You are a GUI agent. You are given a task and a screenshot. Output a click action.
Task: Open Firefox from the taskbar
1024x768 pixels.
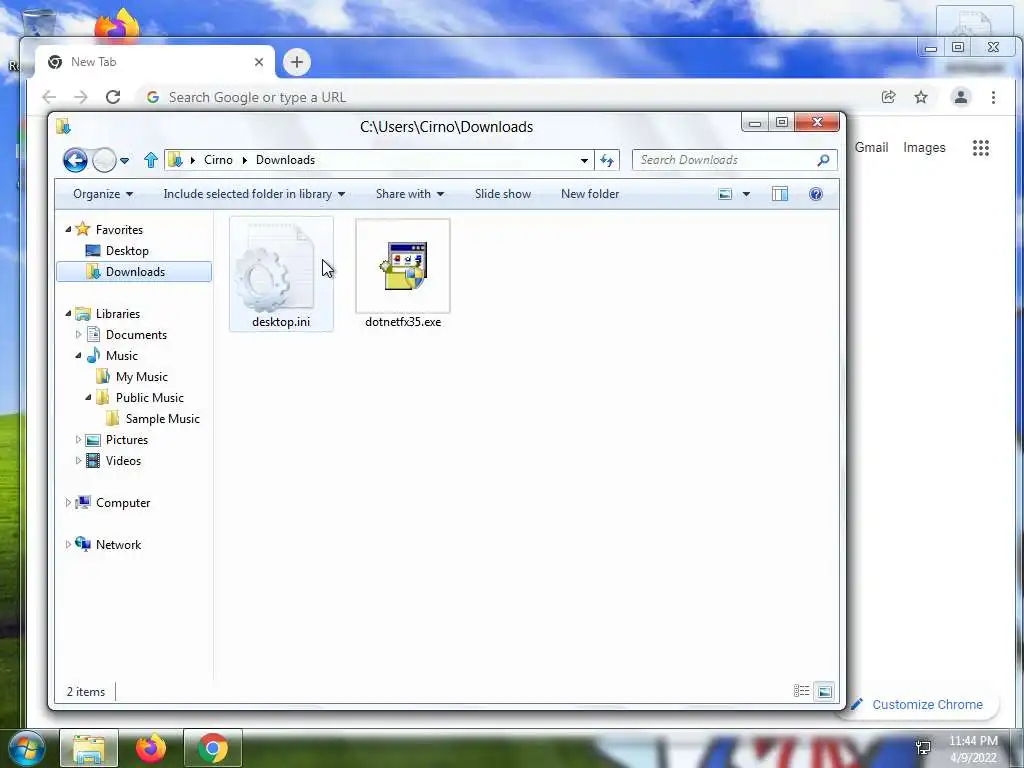click(151, 748)
